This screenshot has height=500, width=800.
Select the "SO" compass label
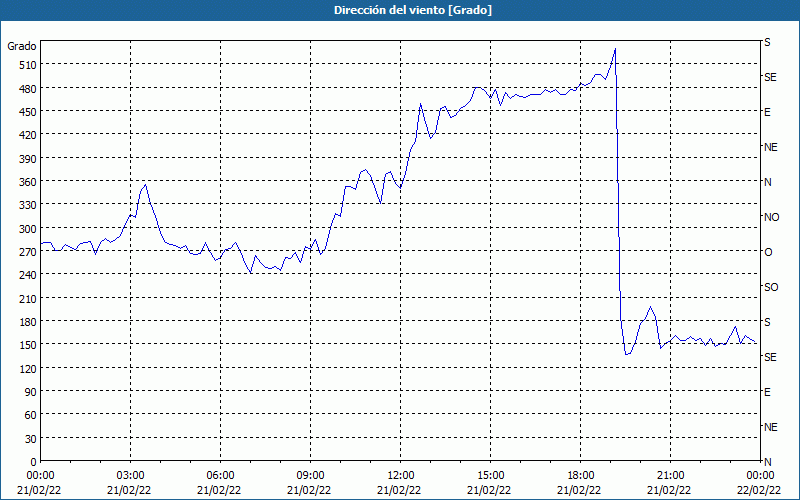[771, 287]
